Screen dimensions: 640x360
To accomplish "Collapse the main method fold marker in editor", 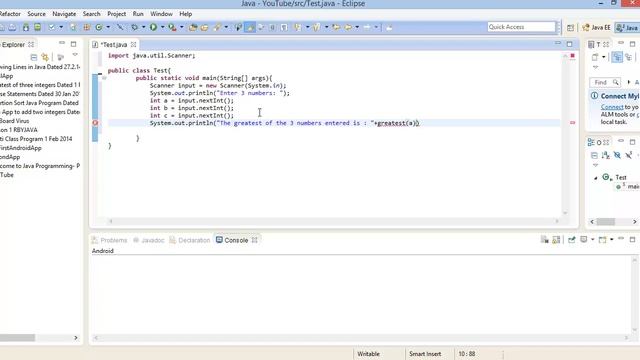I will tap(104, 78).
